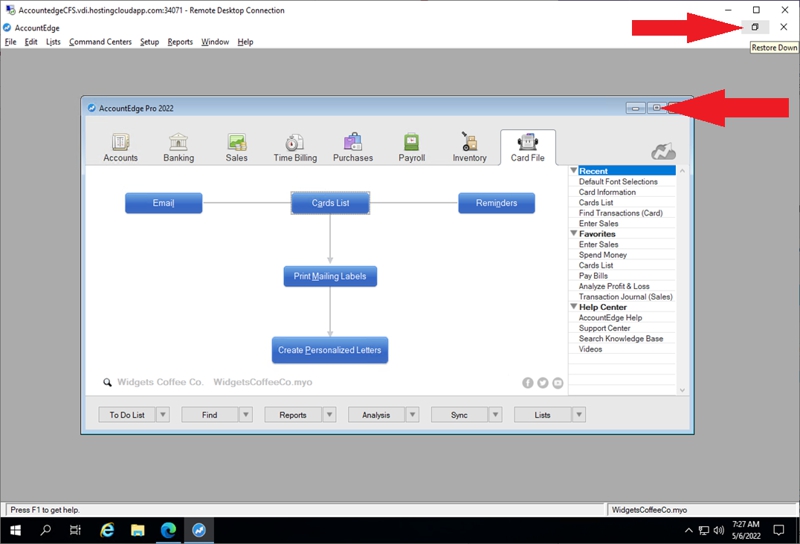The height and width of the screenshot is (544, 800).
Task: Click Create Personalized Letters button
Action: pyautogui.click(x=330, y=350)
